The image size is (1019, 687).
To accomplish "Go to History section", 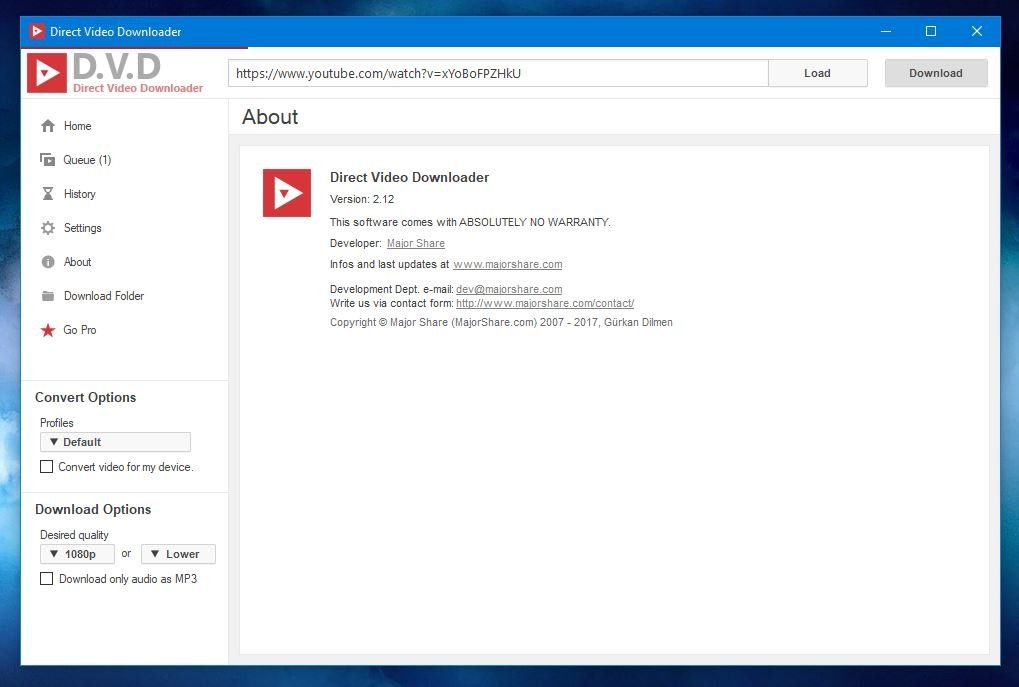I will [x=79, y=194].
